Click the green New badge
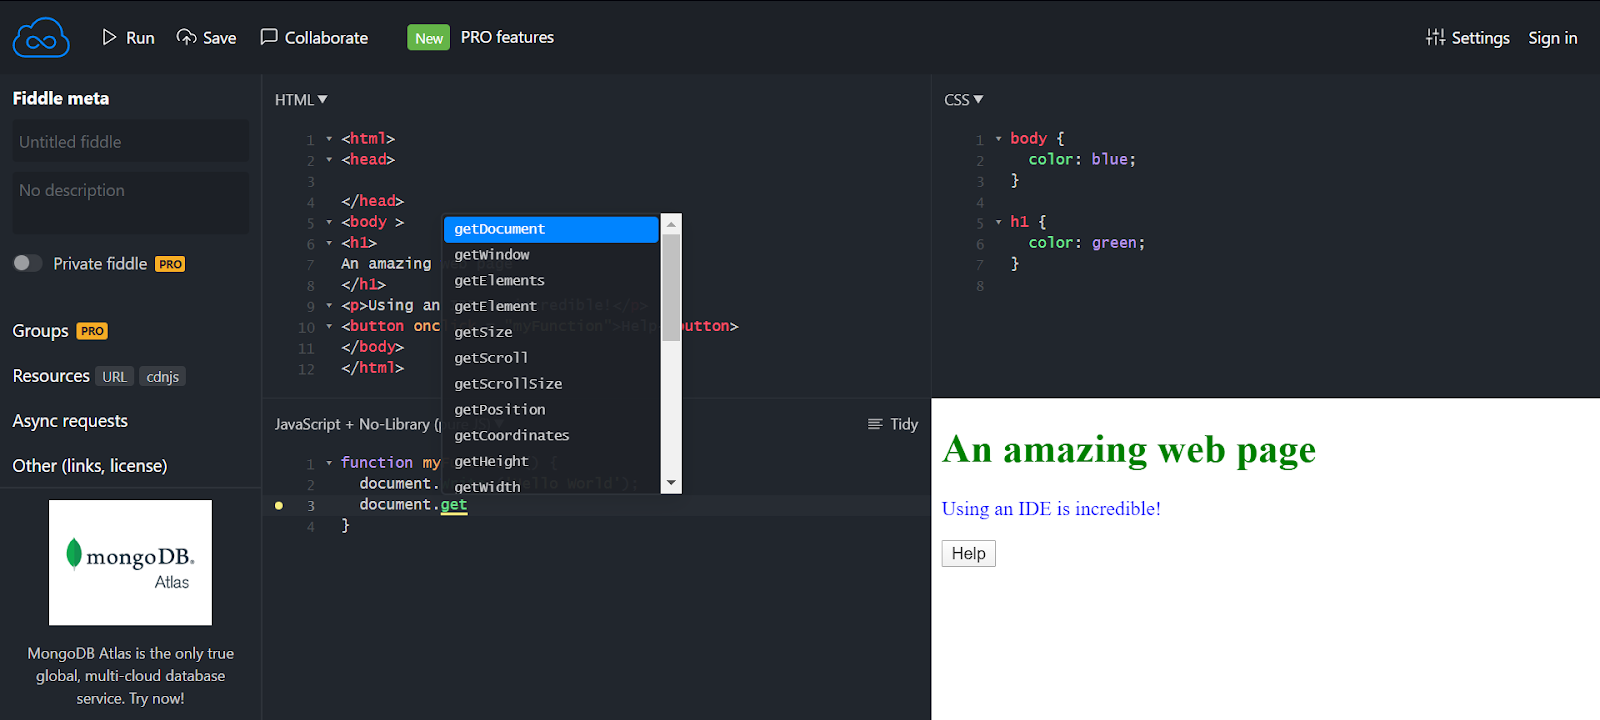This screenshot has width=1600, height=720. pos(428,38)
